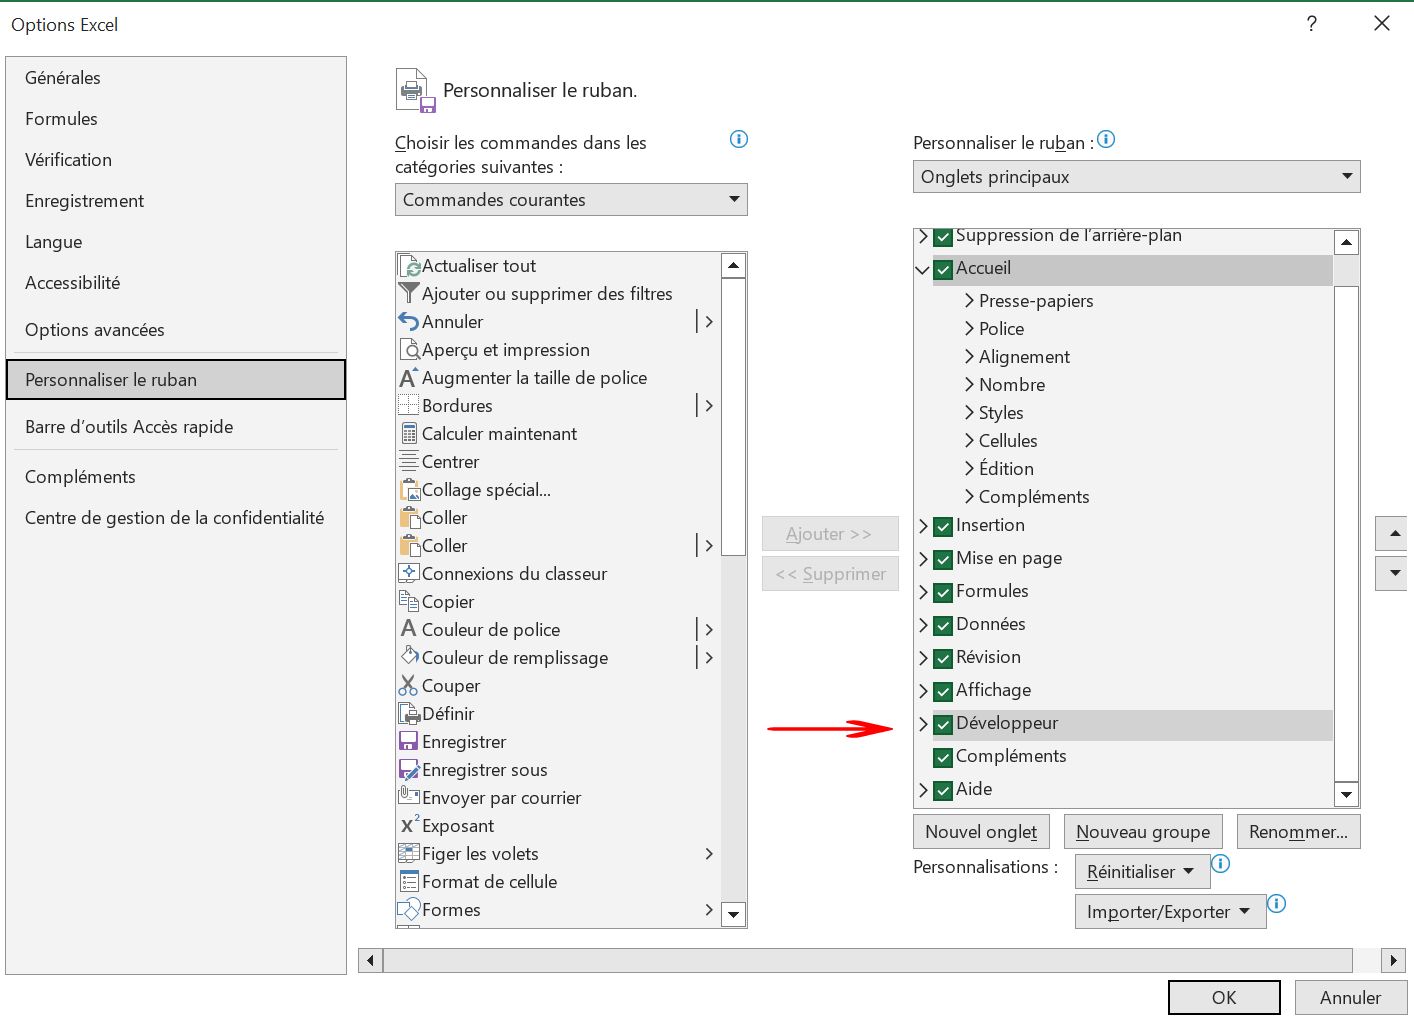Select the Enregistrer save icon

click(x=409, y=741)
